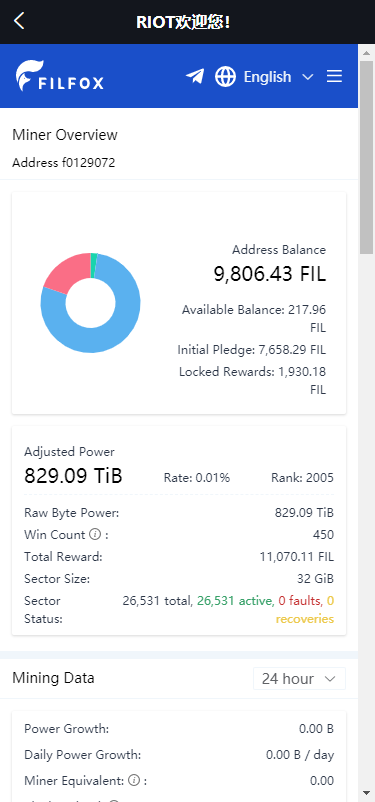The width and height of the screenshot is (375, 802).
Task: Click the page scrollbar thumb
Action: click(x=367, y=158)
